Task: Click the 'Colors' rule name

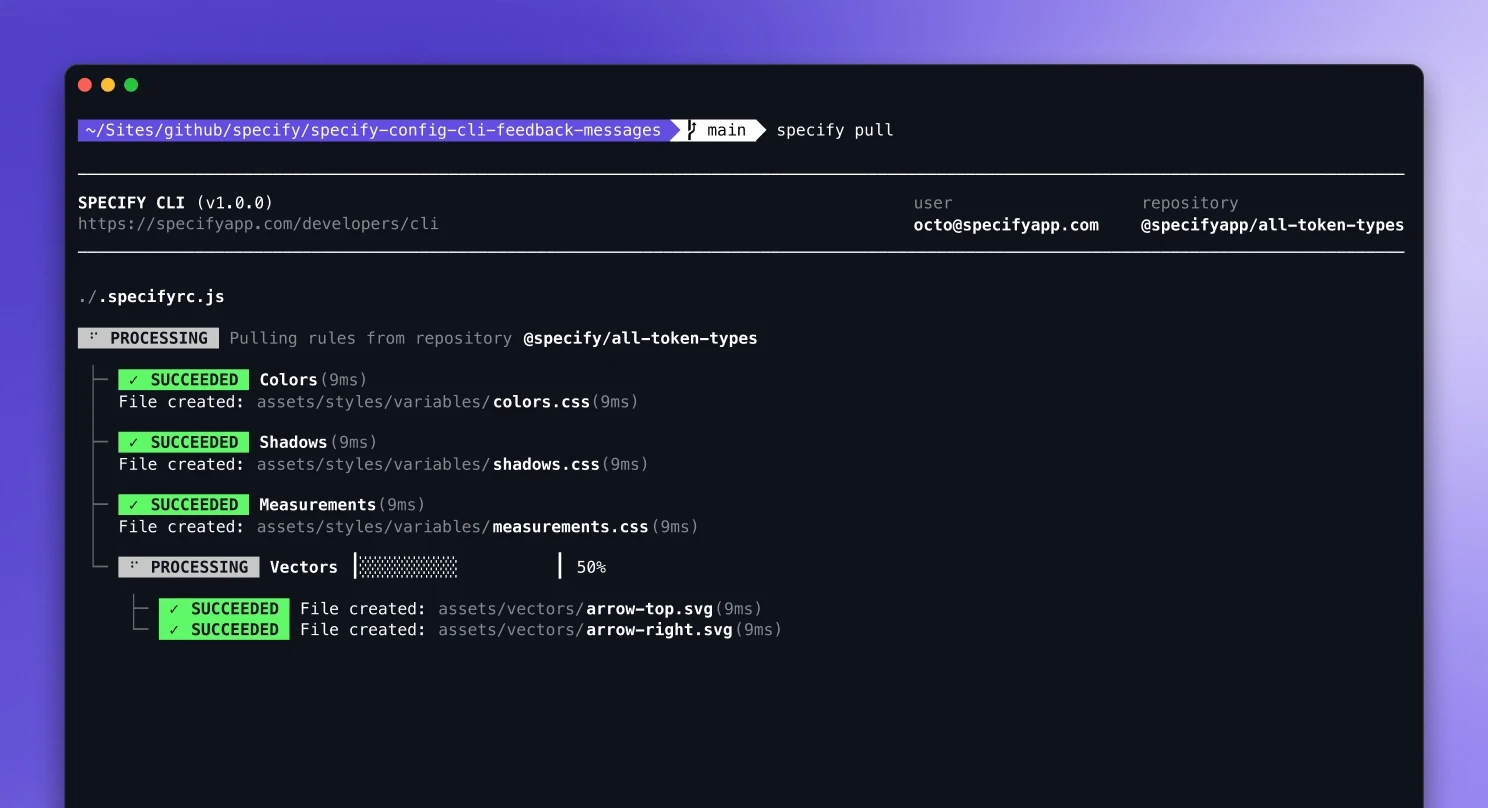Action: tap(288, 380)
